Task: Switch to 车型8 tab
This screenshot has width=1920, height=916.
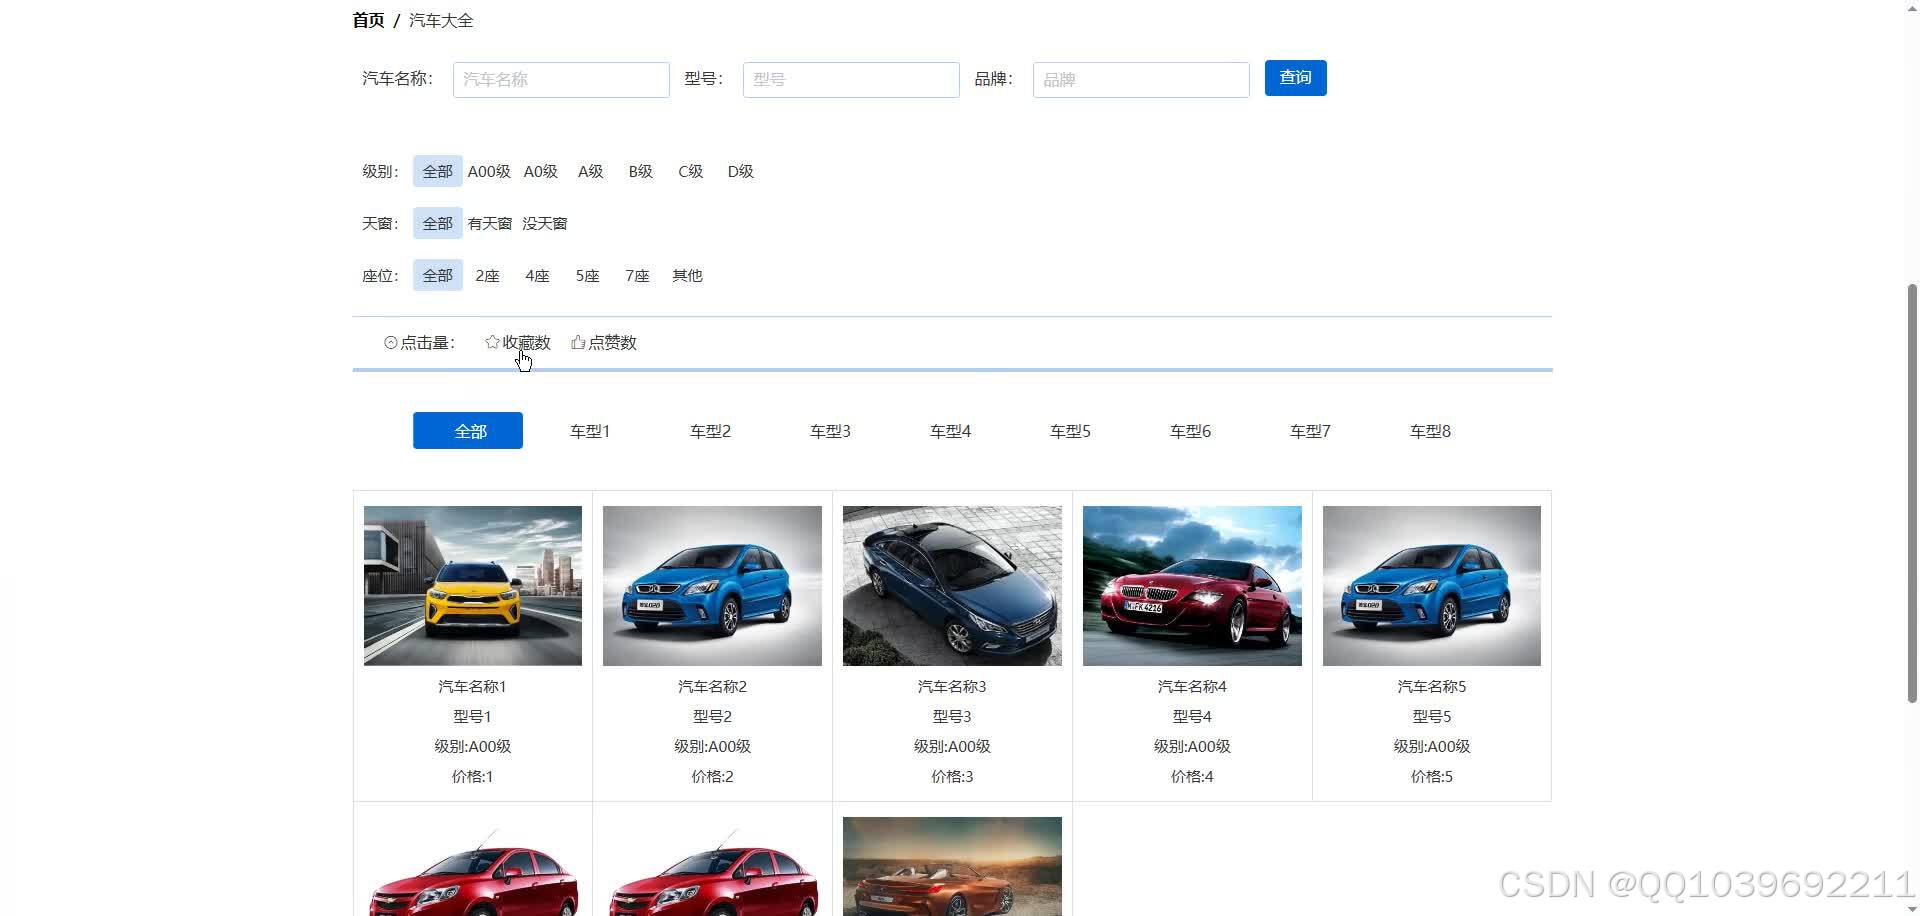Action: coord(1430,431)
